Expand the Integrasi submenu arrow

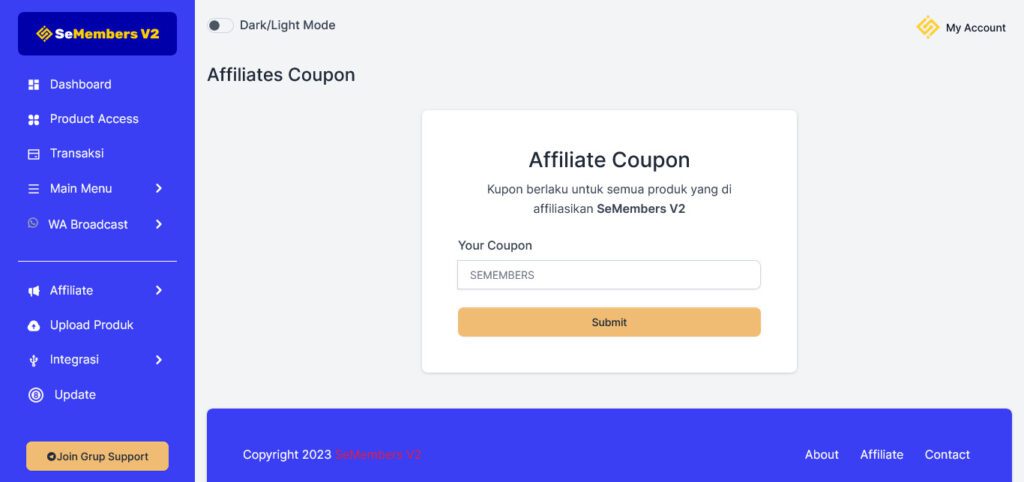point(159,360)
